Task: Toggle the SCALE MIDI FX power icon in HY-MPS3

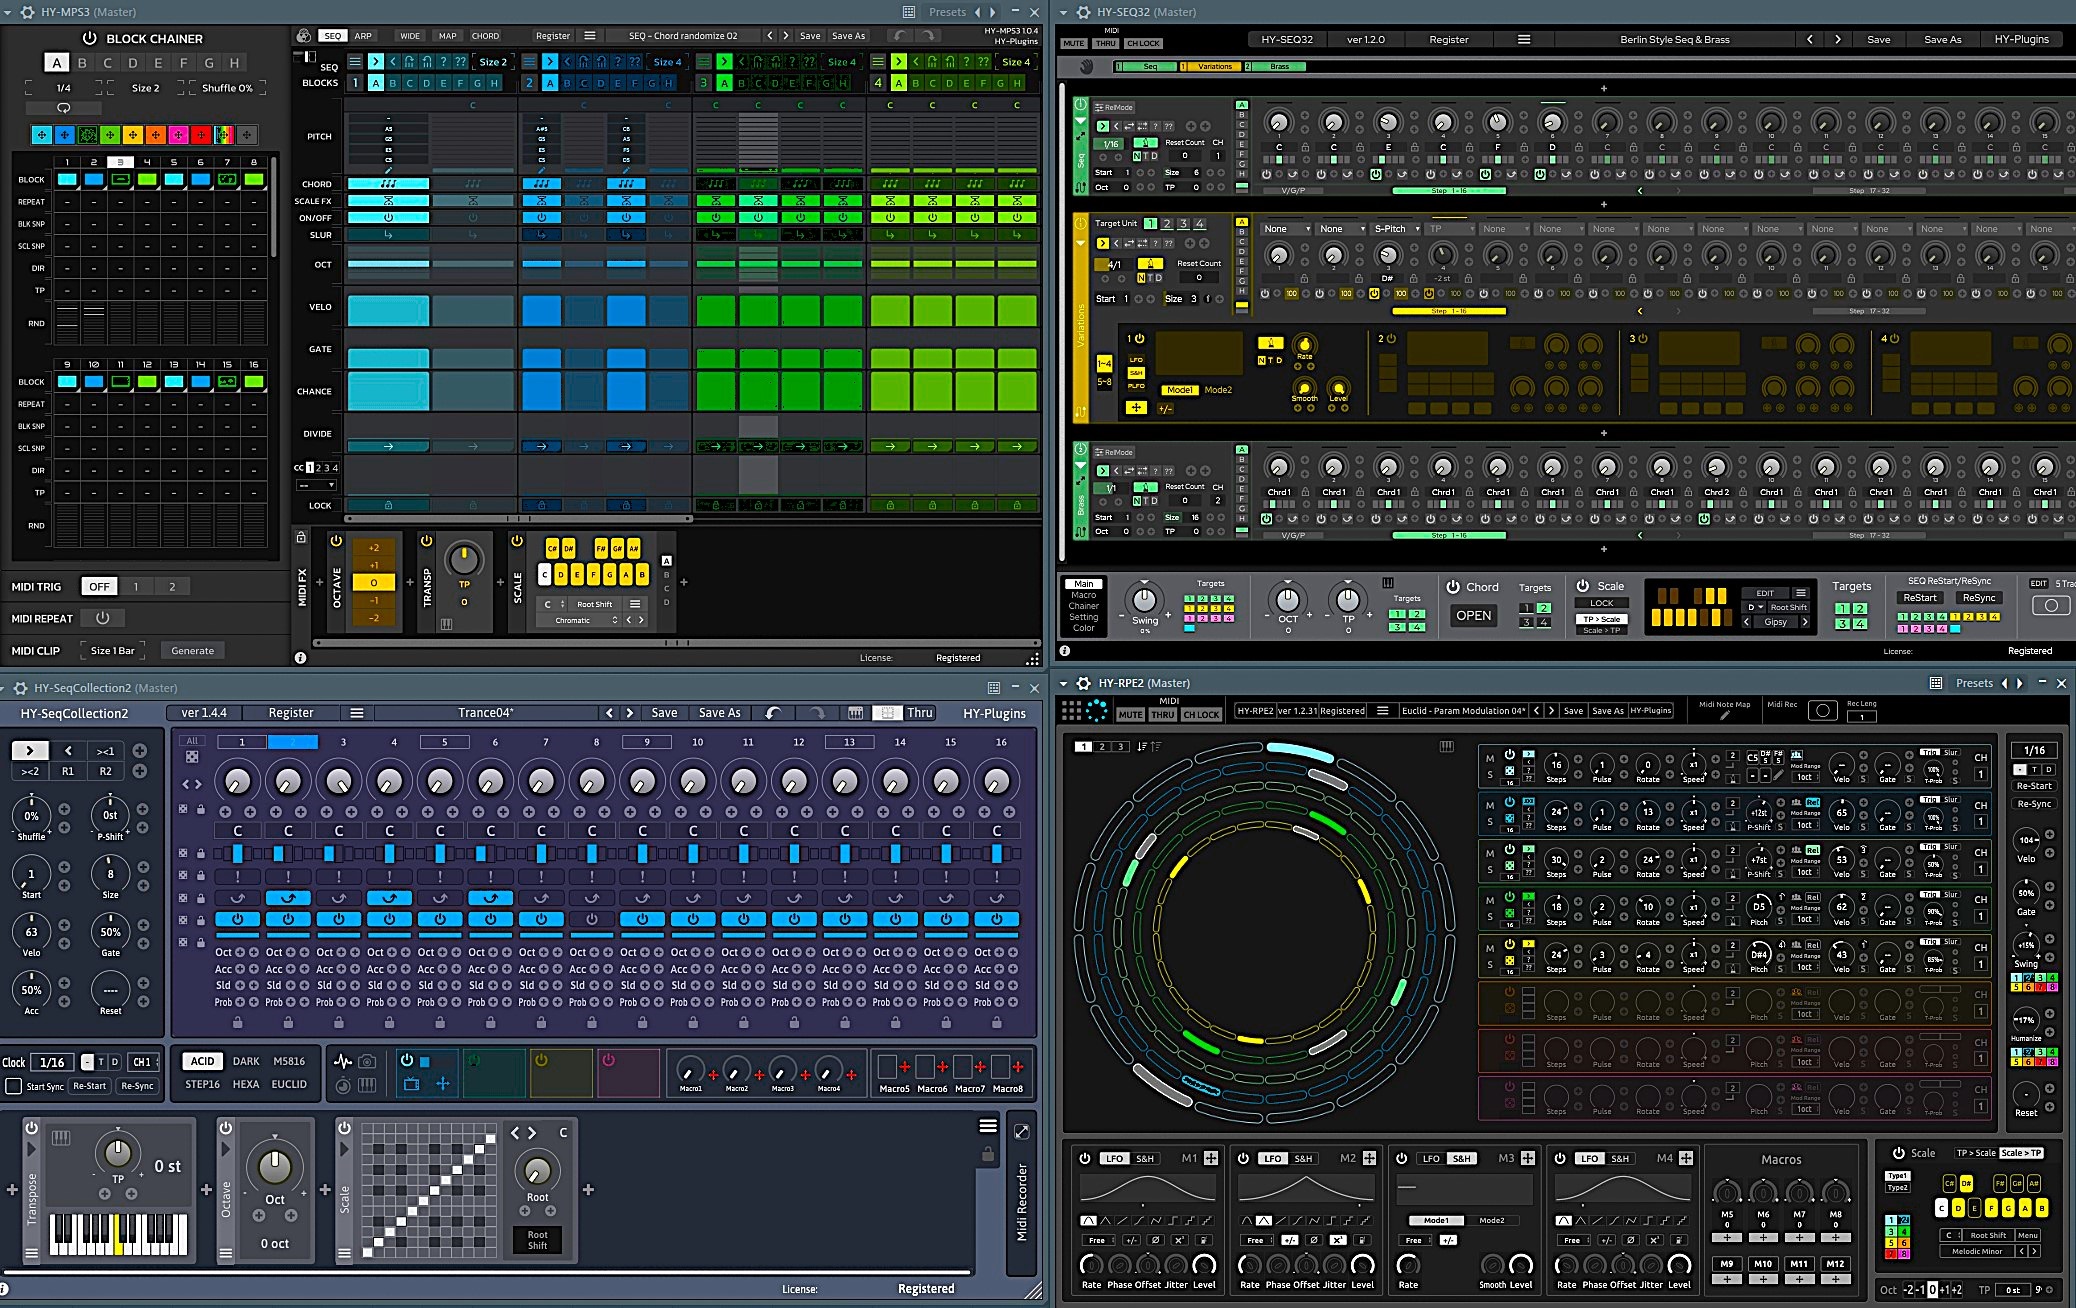Action: [x=517, y=540]
